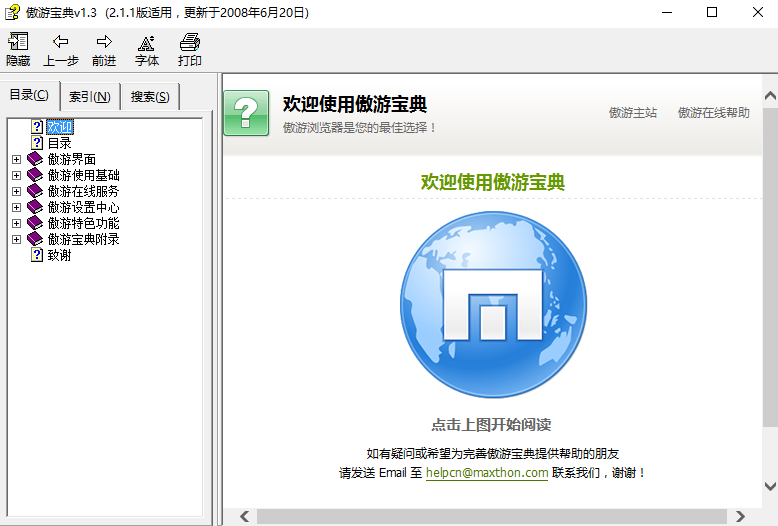This screenshot has height=526, width=778.
Task: Go back with the 上一步 arrow icon
Action: (x=61, y=42)
